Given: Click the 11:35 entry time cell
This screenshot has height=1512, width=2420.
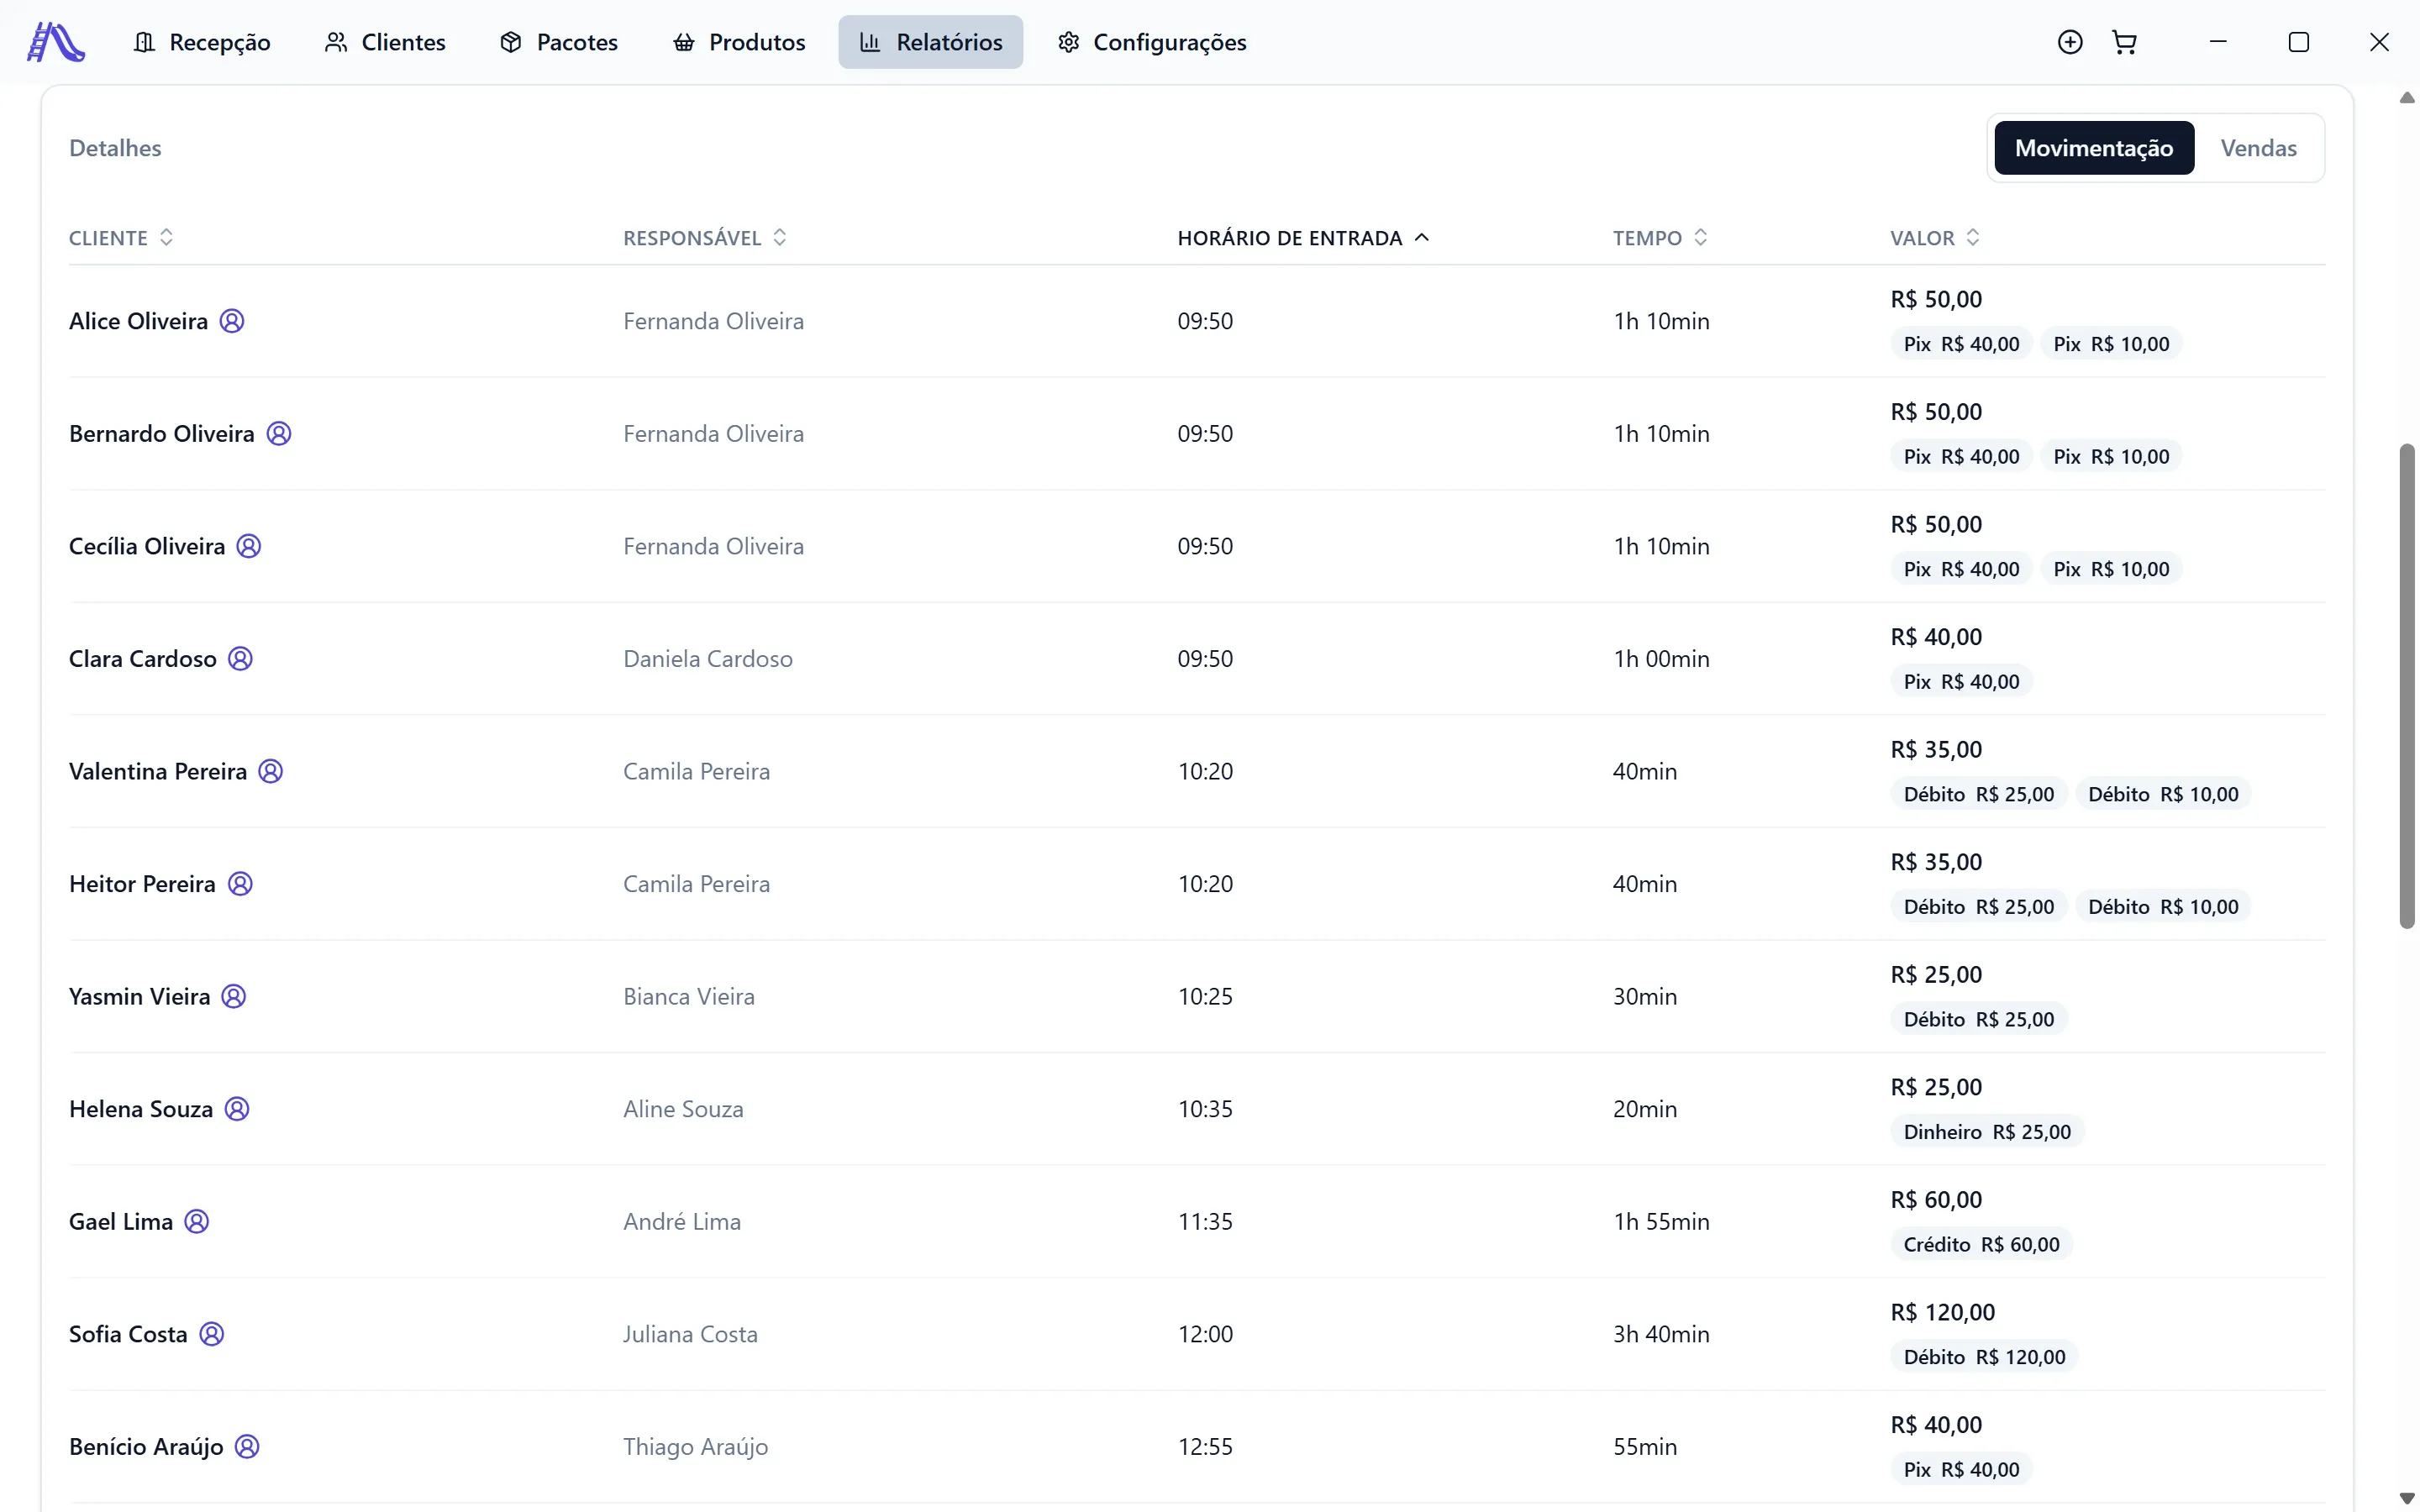Looking at the screenshot, I should click(x=1205, y=1222).
